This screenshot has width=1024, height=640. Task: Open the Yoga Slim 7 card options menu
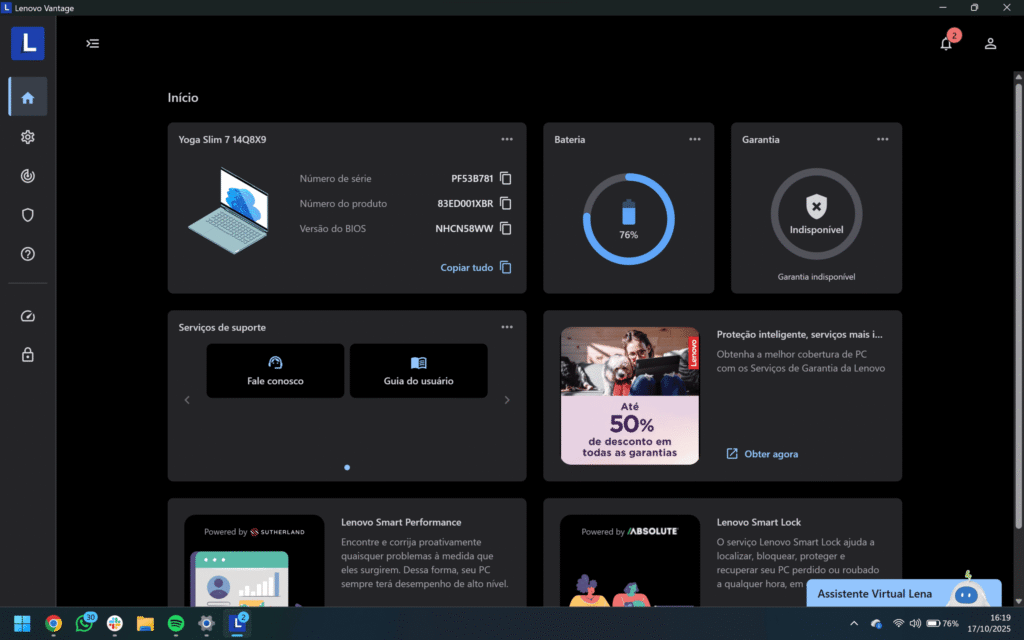pos(507,140)
